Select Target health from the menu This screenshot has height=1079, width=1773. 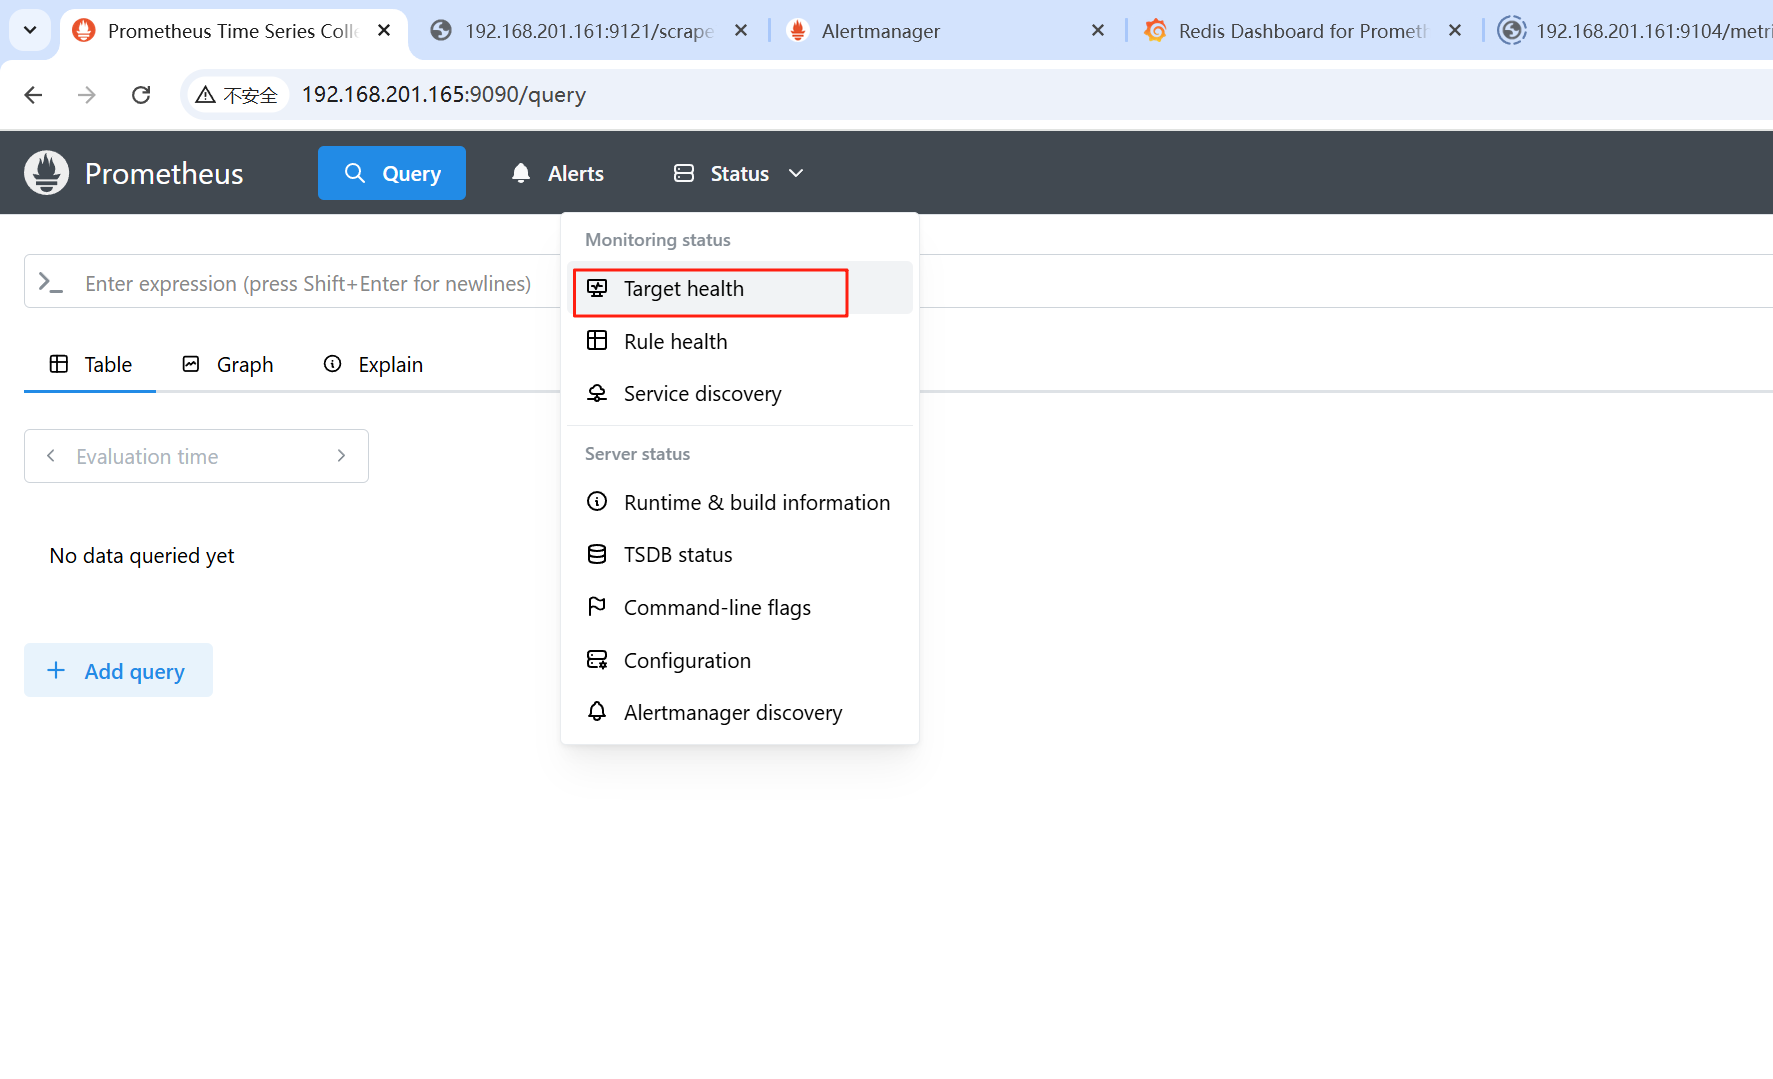[740, 288]
